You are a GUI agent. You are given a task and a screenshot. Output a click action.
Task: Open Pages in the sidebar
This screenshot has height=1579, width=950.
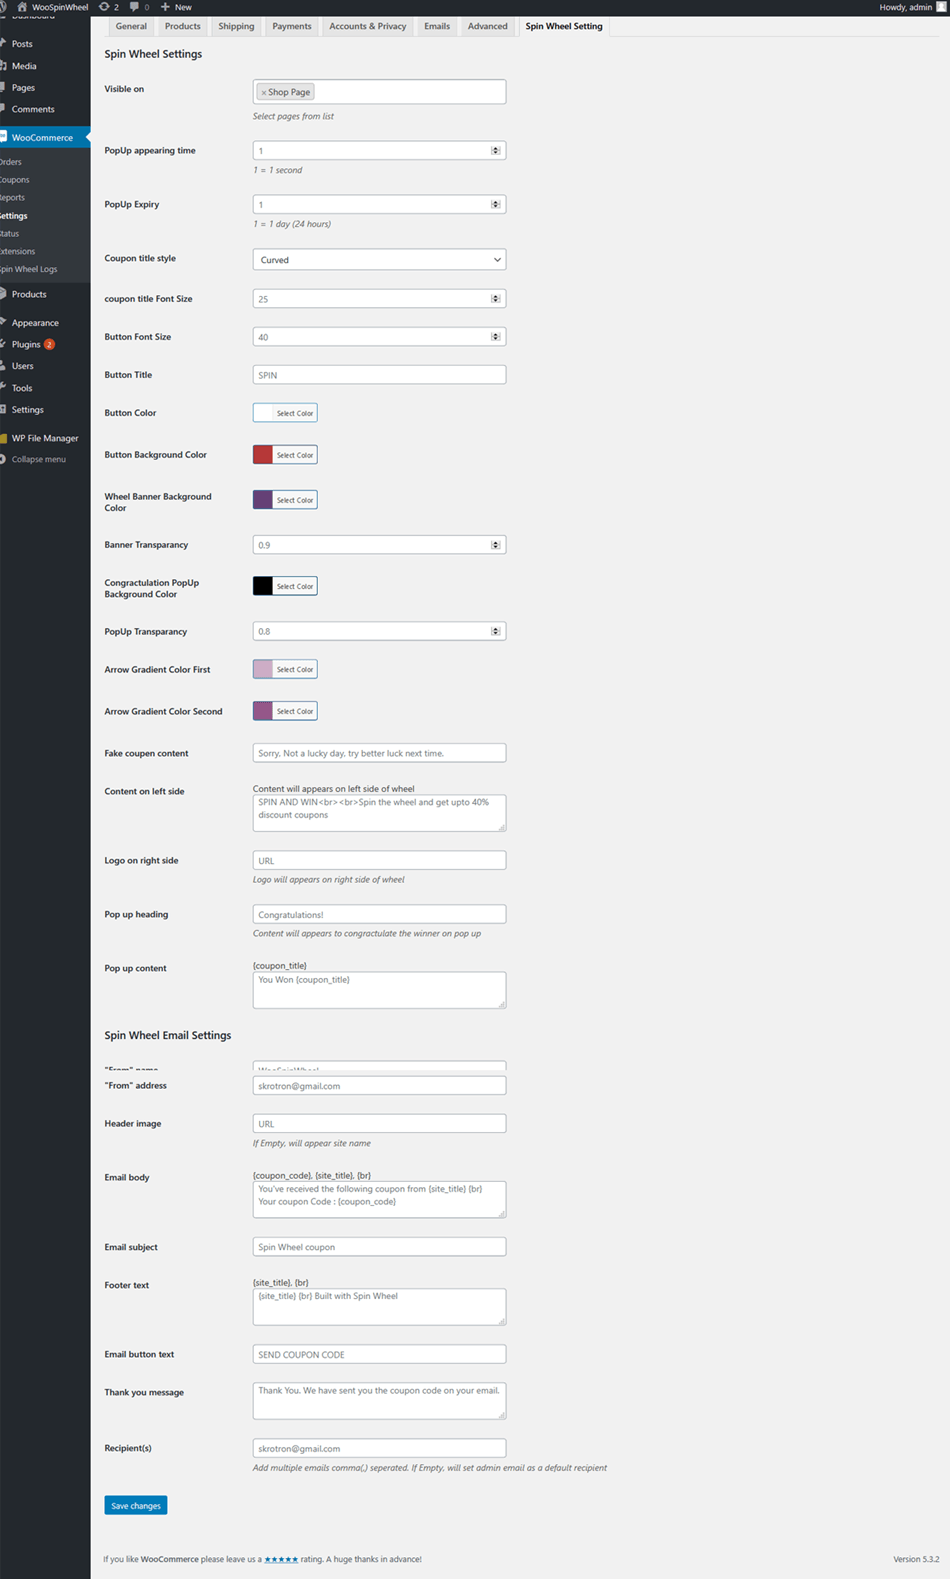[23, 88]
